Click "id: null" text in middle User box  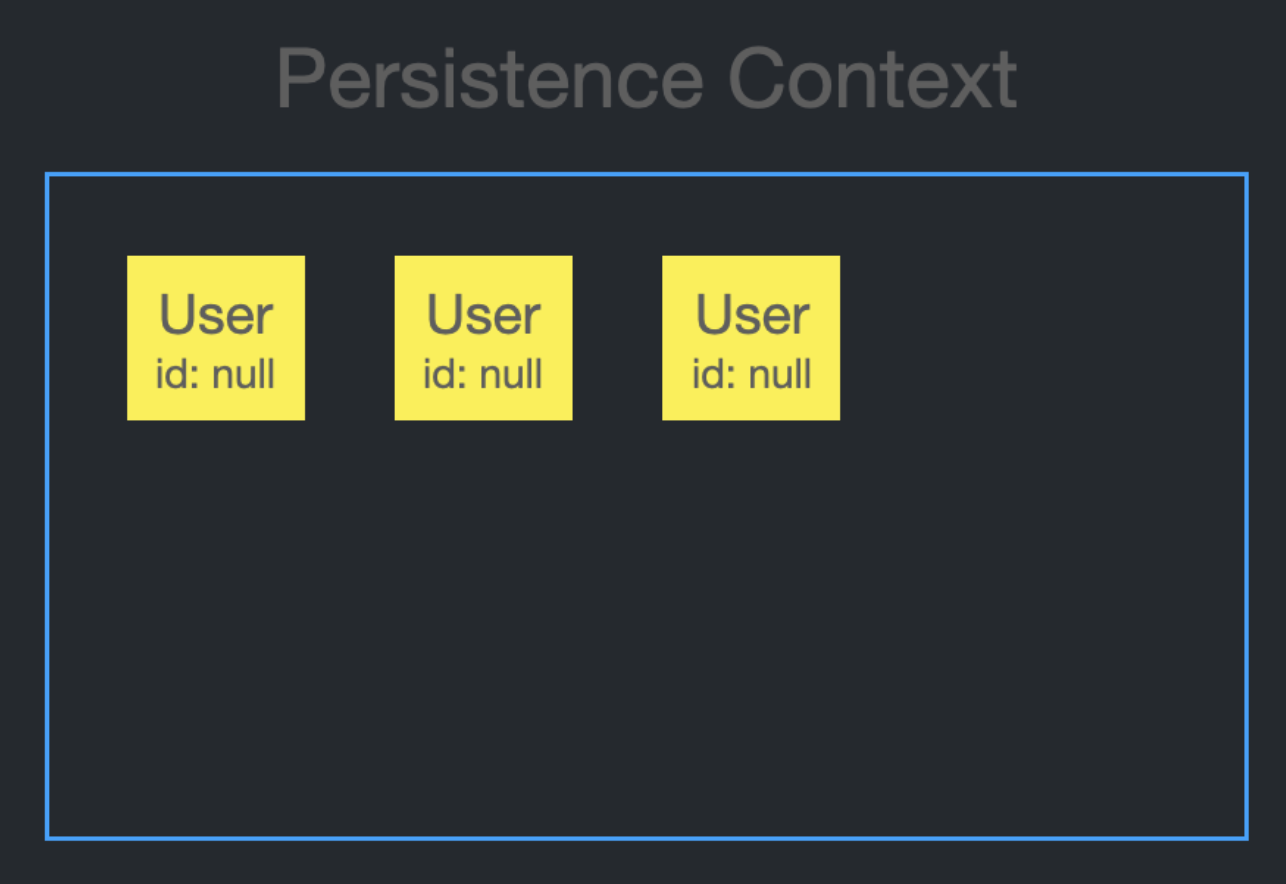[x=483, y=375]
